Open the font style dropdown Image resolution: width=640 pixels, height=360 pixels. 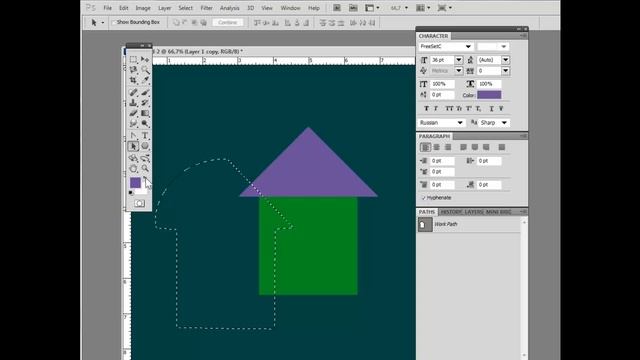[504, 47]
